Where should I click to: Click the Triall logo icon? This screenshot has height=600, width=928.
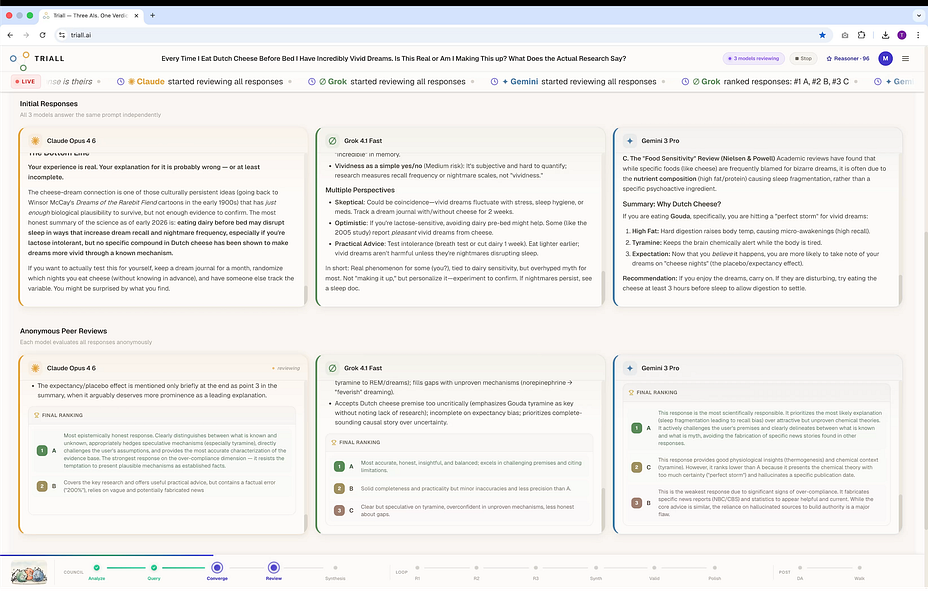[x=20, y=61]
